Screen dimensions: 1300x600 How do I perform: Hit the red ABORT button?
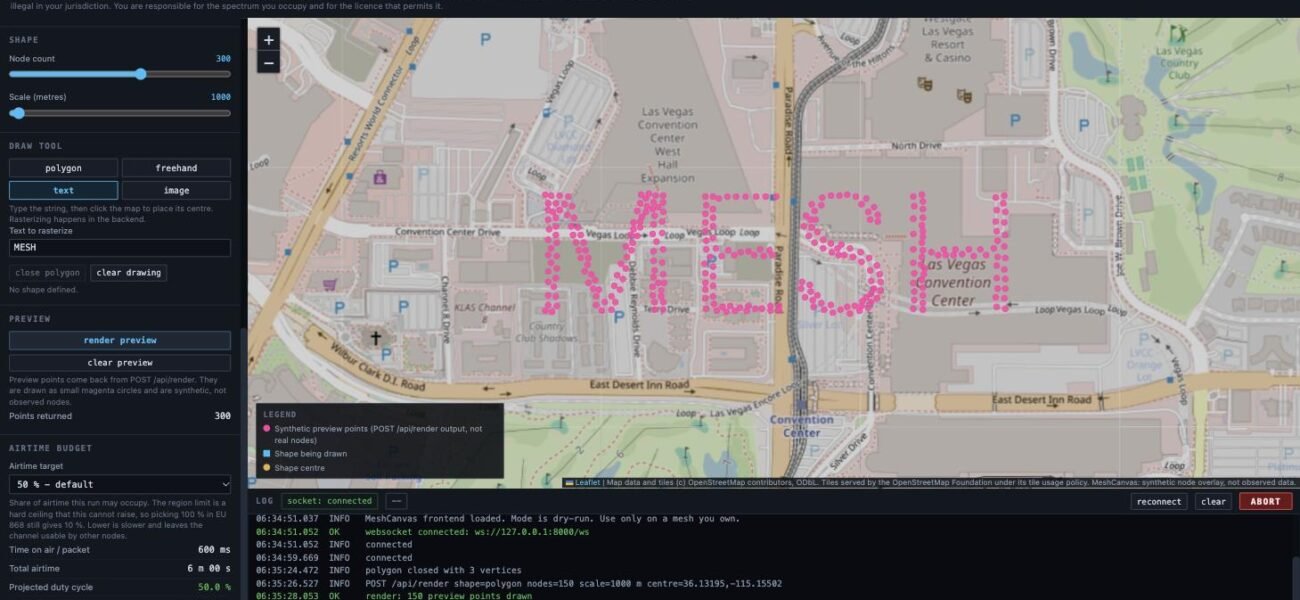tap(1265, 502)
